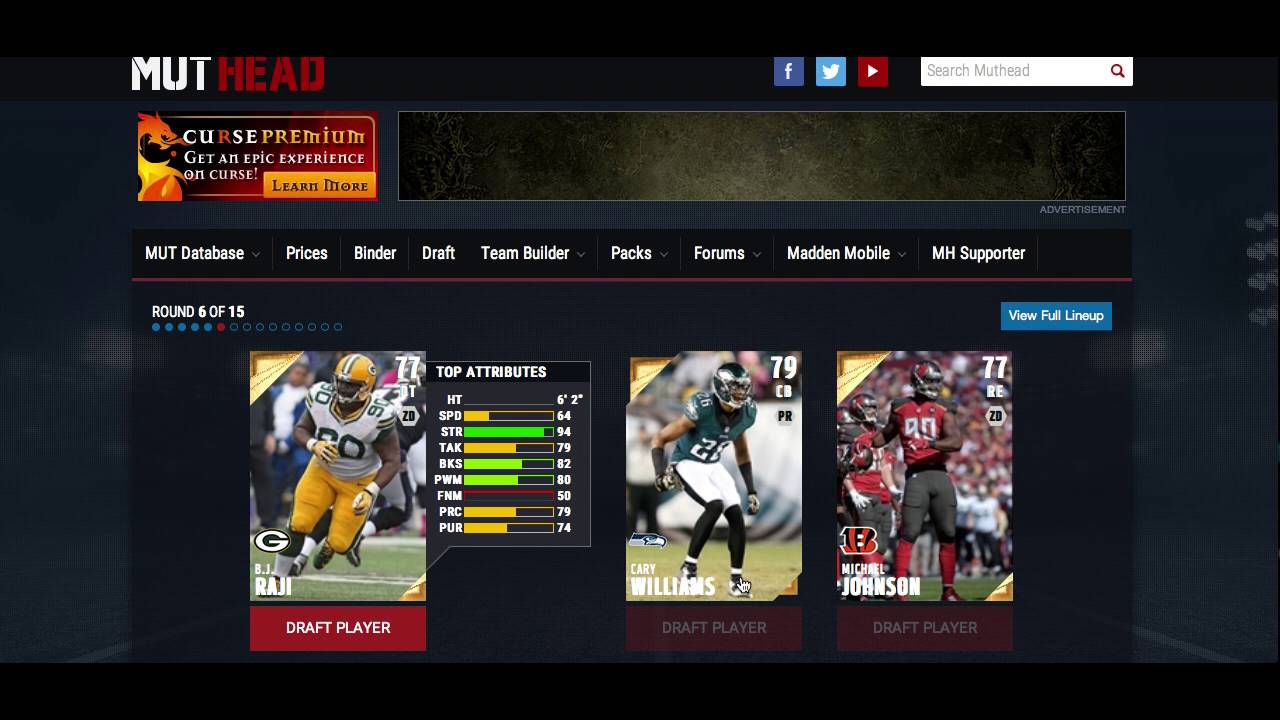Click the ZD chemistry badge on Raji card
The width and height of the screenshot is (1280, 720).
coord(408,416)
